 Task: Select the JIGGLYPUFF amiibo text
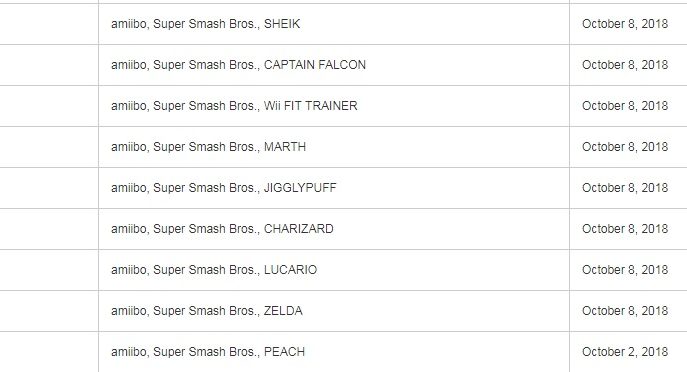[x=223, y=188]
